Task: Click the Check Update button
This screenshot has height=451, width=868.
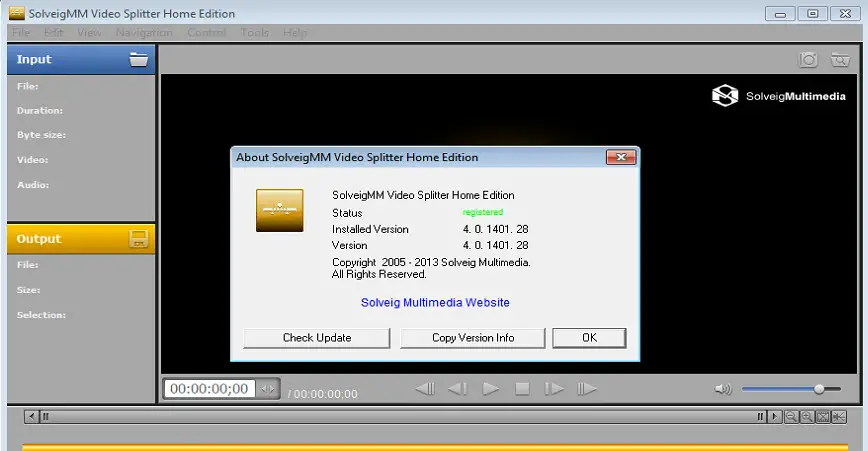Action: click(x=317, y=338)
